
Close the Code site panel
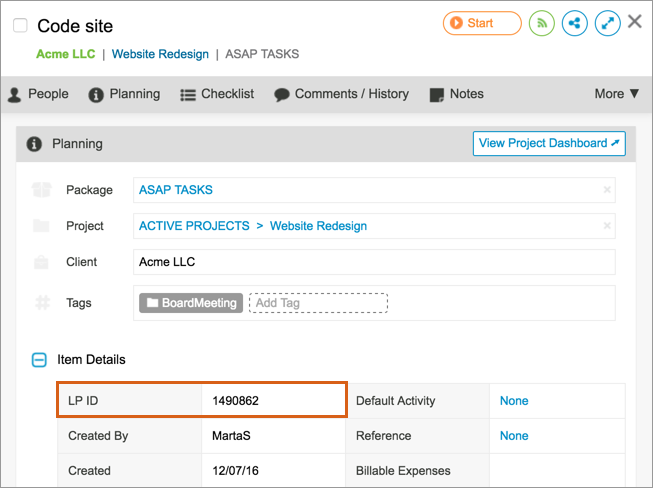634,22
